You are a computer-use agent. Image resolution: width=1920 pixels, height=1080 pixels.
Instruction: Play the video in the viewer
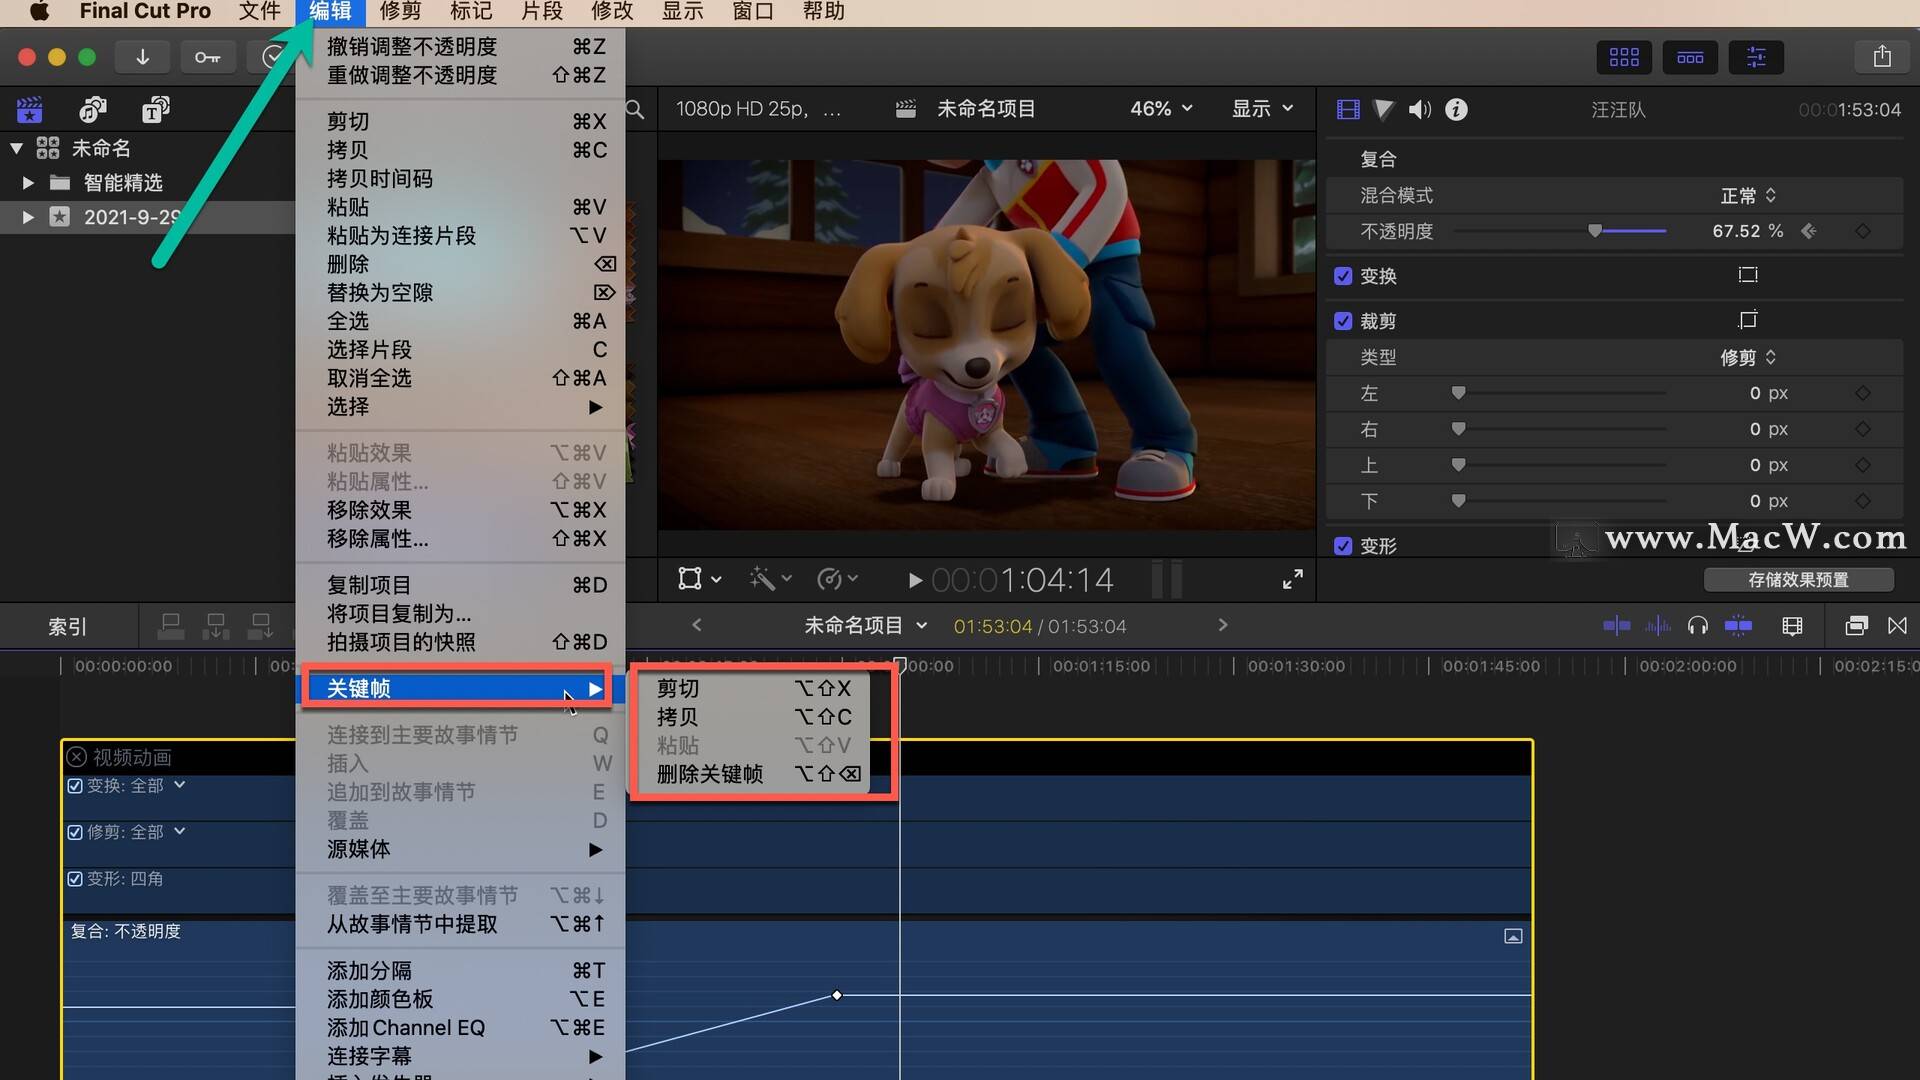click(x=914, y=580)
